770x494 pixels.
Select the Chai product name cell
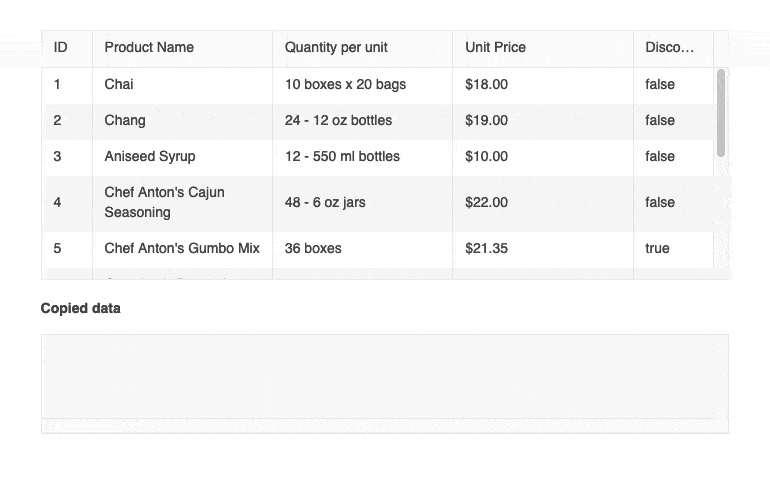119,84
